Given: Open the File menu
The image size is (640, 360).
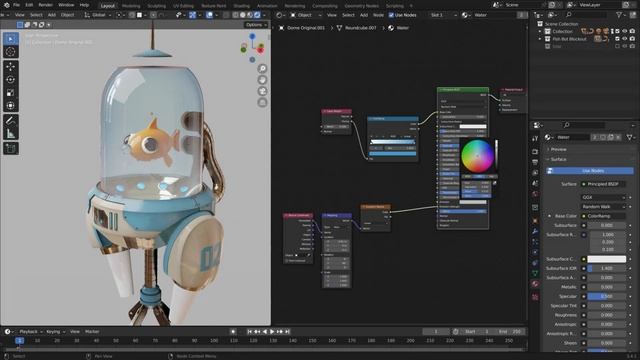Looking at the screenshot, I should pyautogui.click(x=16, y=5).
